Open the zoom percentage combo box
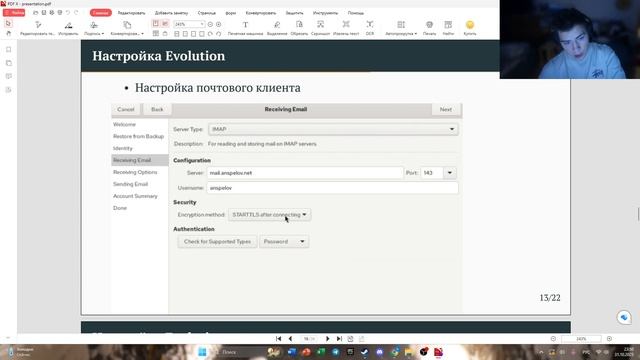The image size is (640, 360). [189, 24]
